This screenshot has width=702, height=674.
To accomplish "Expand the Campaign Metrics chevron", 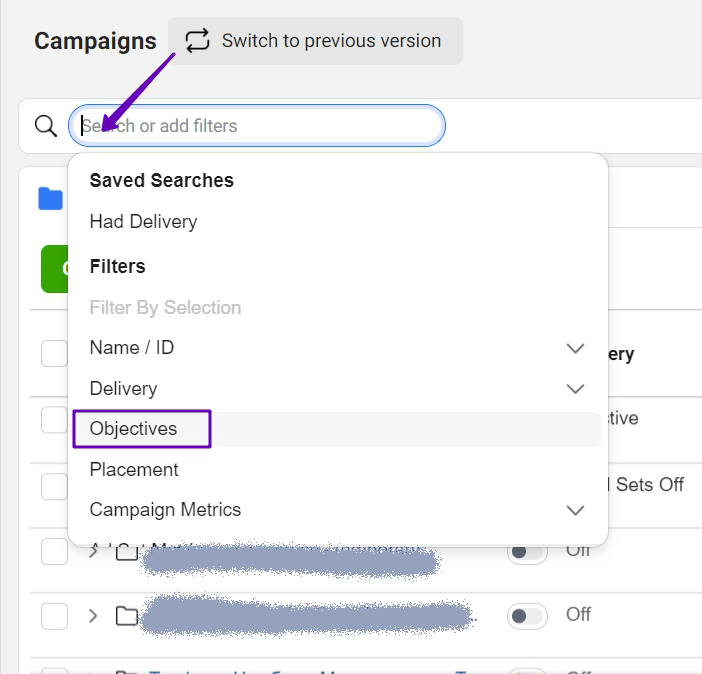I will [575, 510].
